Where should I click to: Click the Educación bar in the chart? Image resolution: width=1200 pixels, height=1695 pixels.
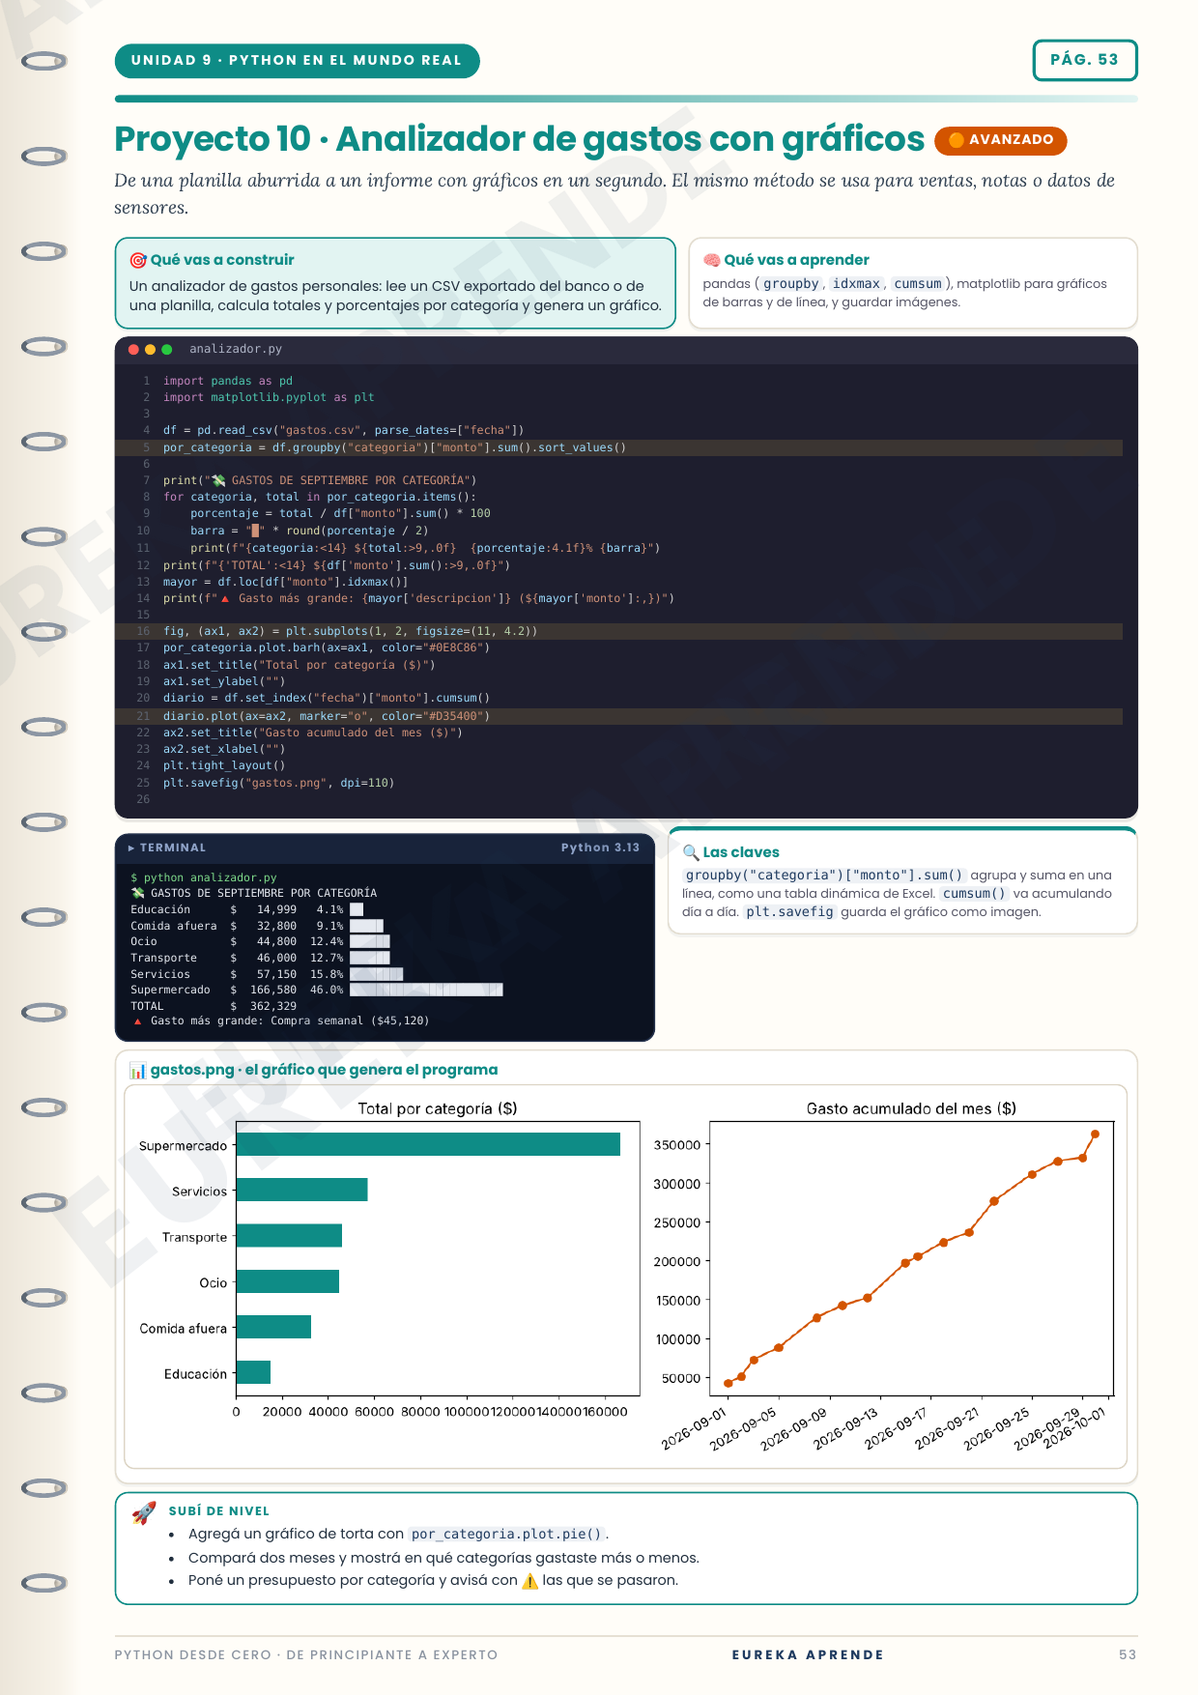(254, 1373)
